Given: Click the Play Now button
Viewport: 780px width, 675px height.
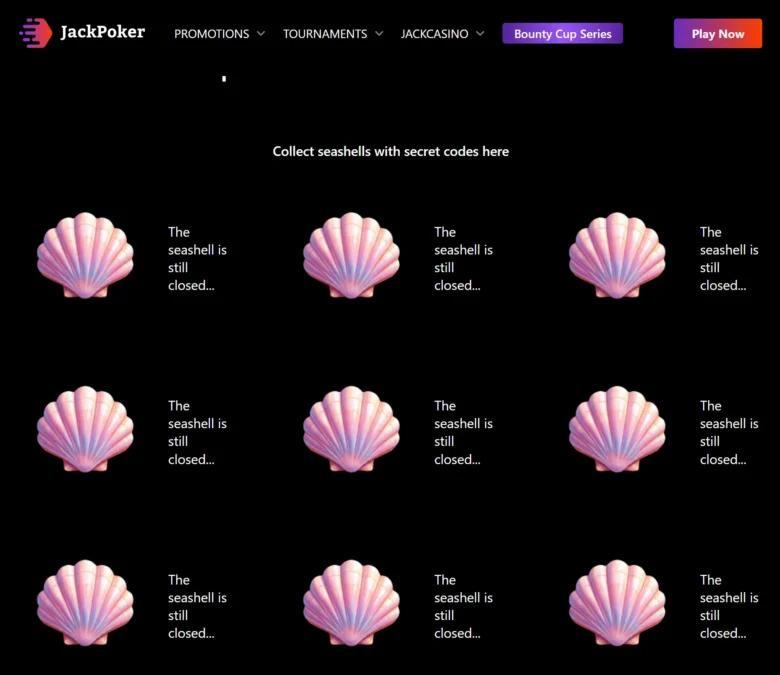Looking at the screenshot, I should pos(718,33).
